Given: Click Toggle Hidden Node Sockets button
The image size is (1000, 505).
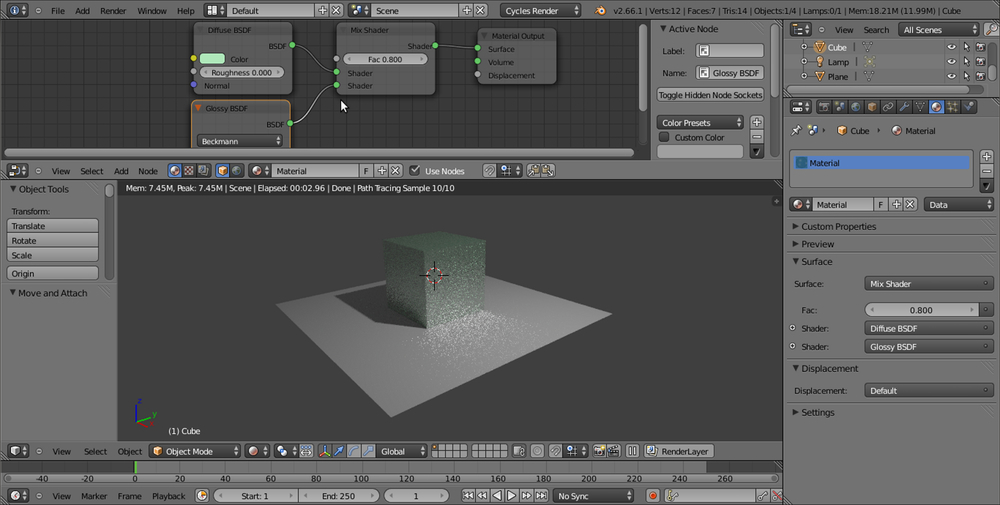Looking at the screenshot, I should tap(710, 95).
